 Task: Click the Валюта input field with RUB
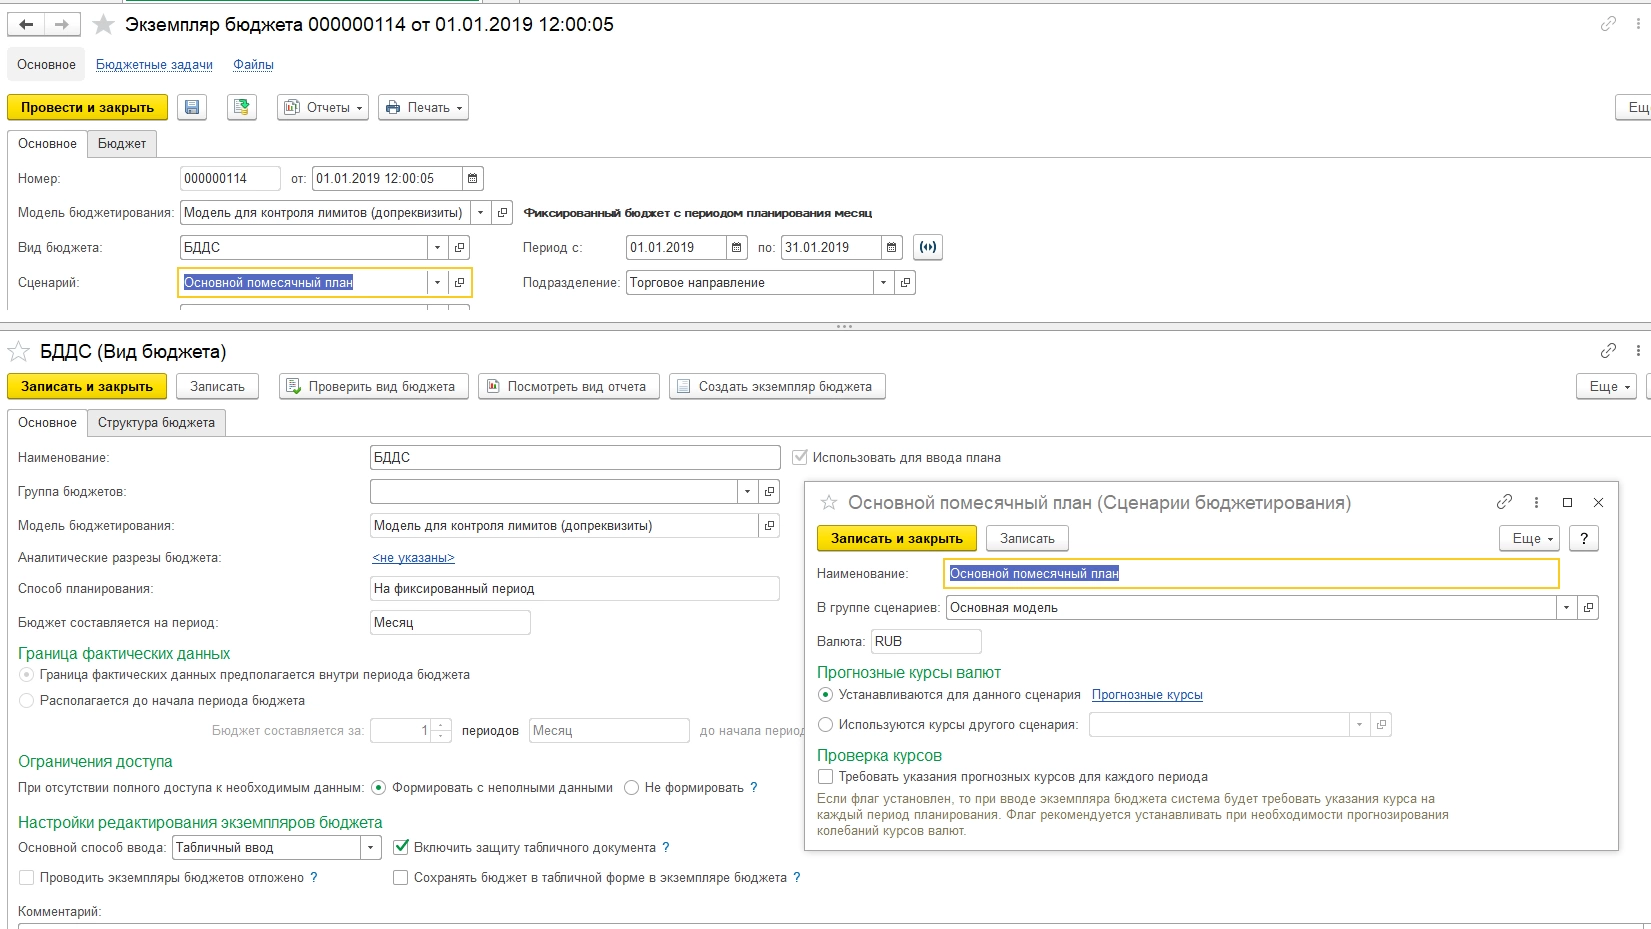pyautogui.click(x=926, y=641)
